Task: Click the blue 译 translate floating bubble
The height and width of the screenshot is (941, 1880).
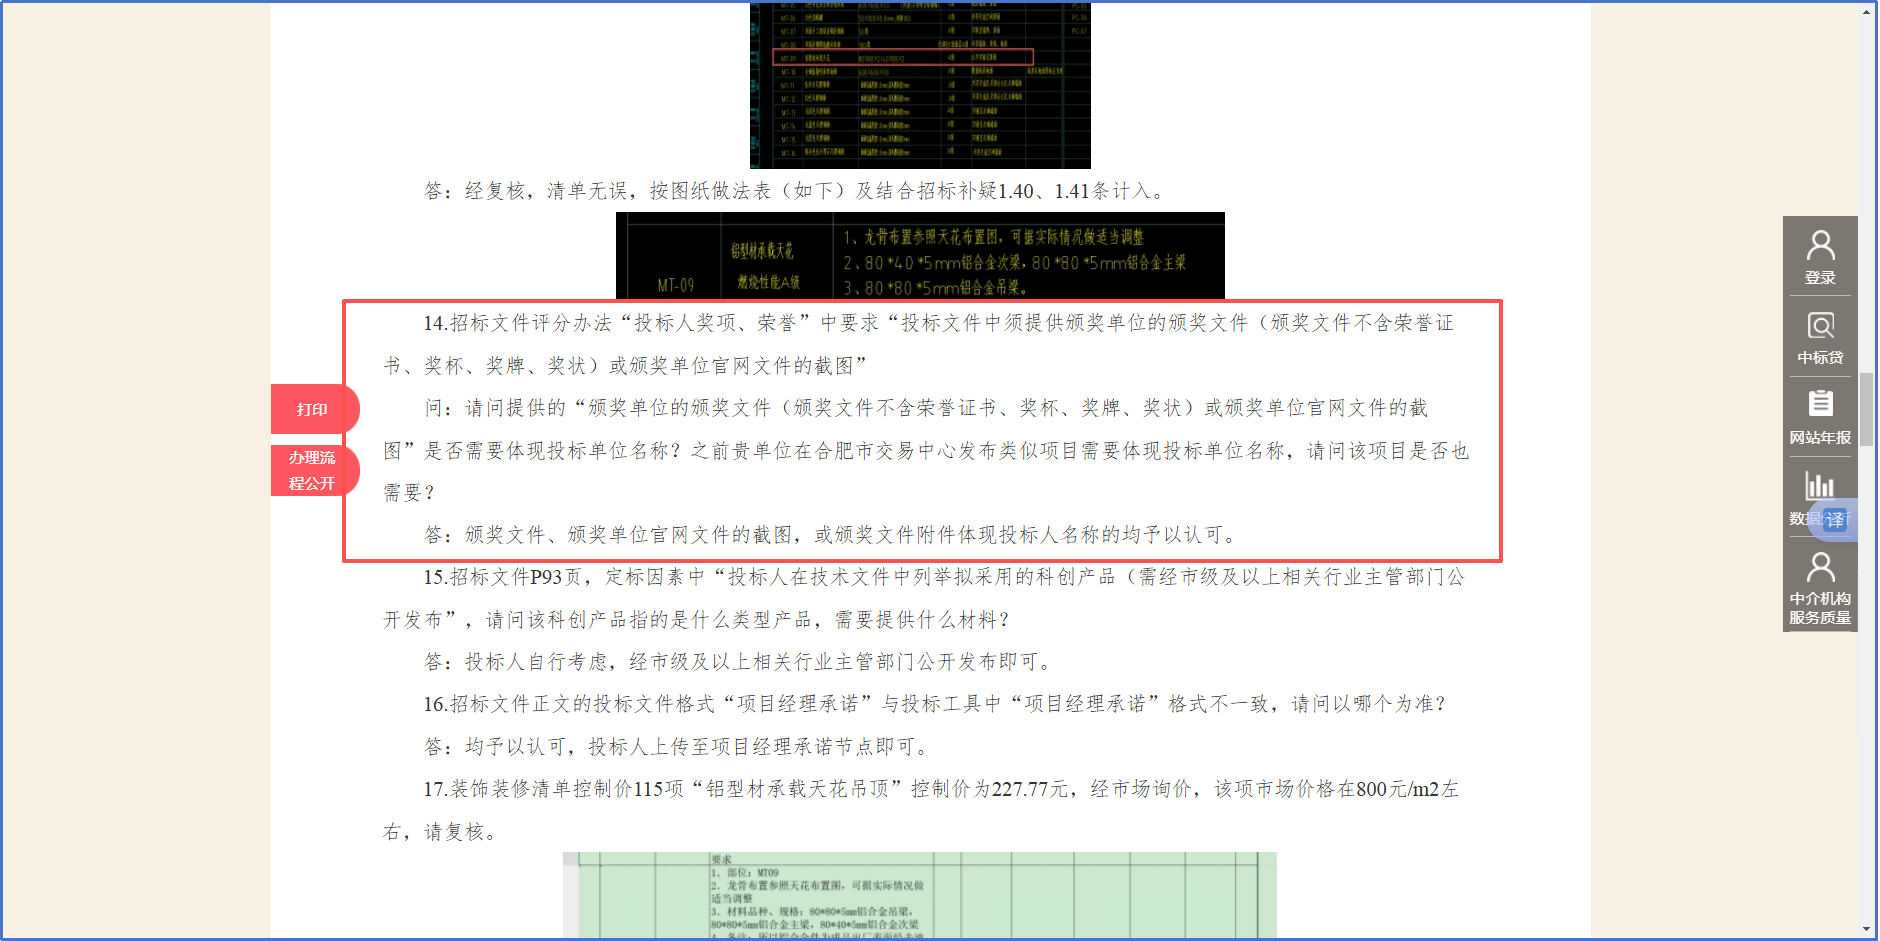Action: 1835,520
